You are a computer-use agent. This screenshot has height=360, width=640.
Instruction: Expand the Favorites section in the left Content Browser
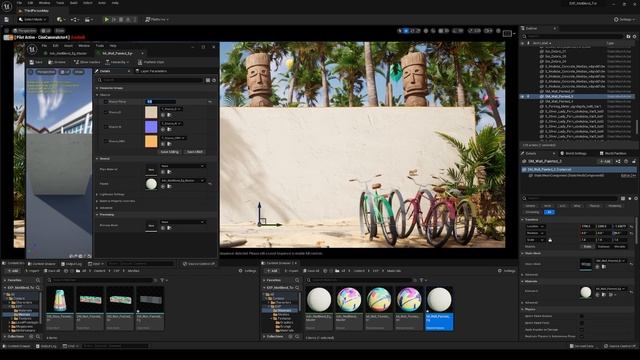(5, 280)
